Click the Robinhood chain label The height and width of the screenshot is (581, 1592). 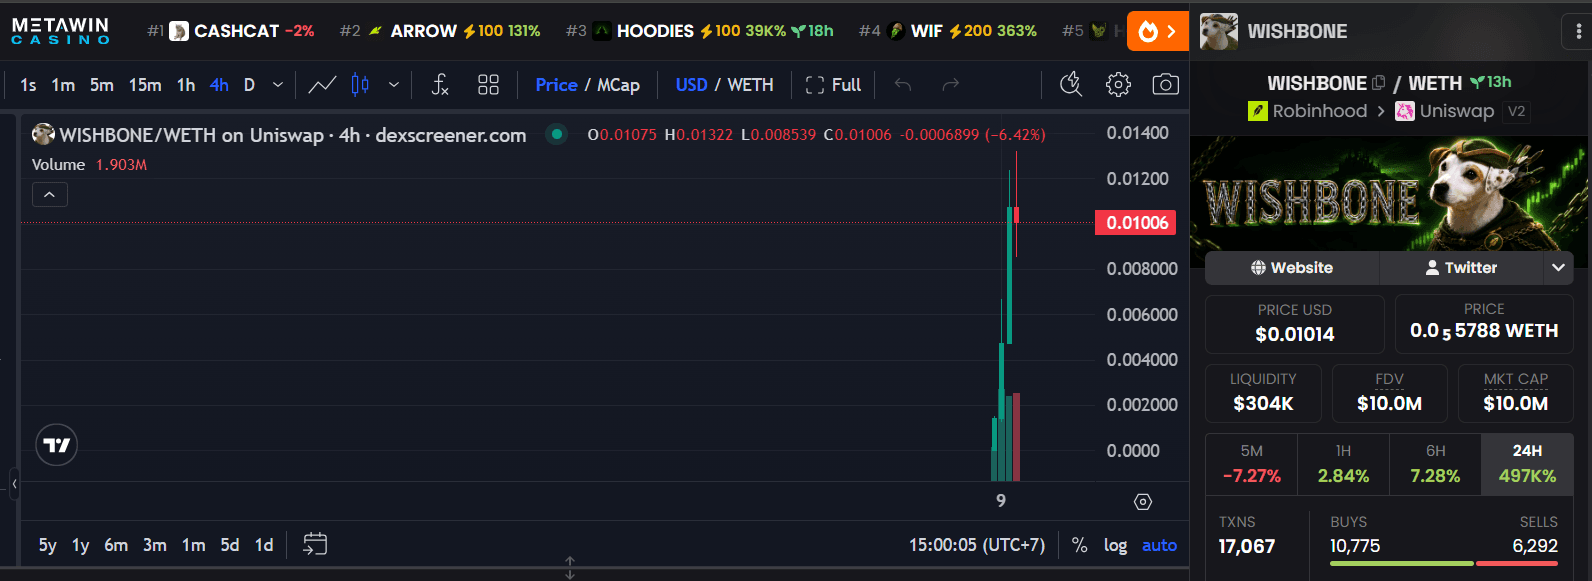[x=1308, y=111]
